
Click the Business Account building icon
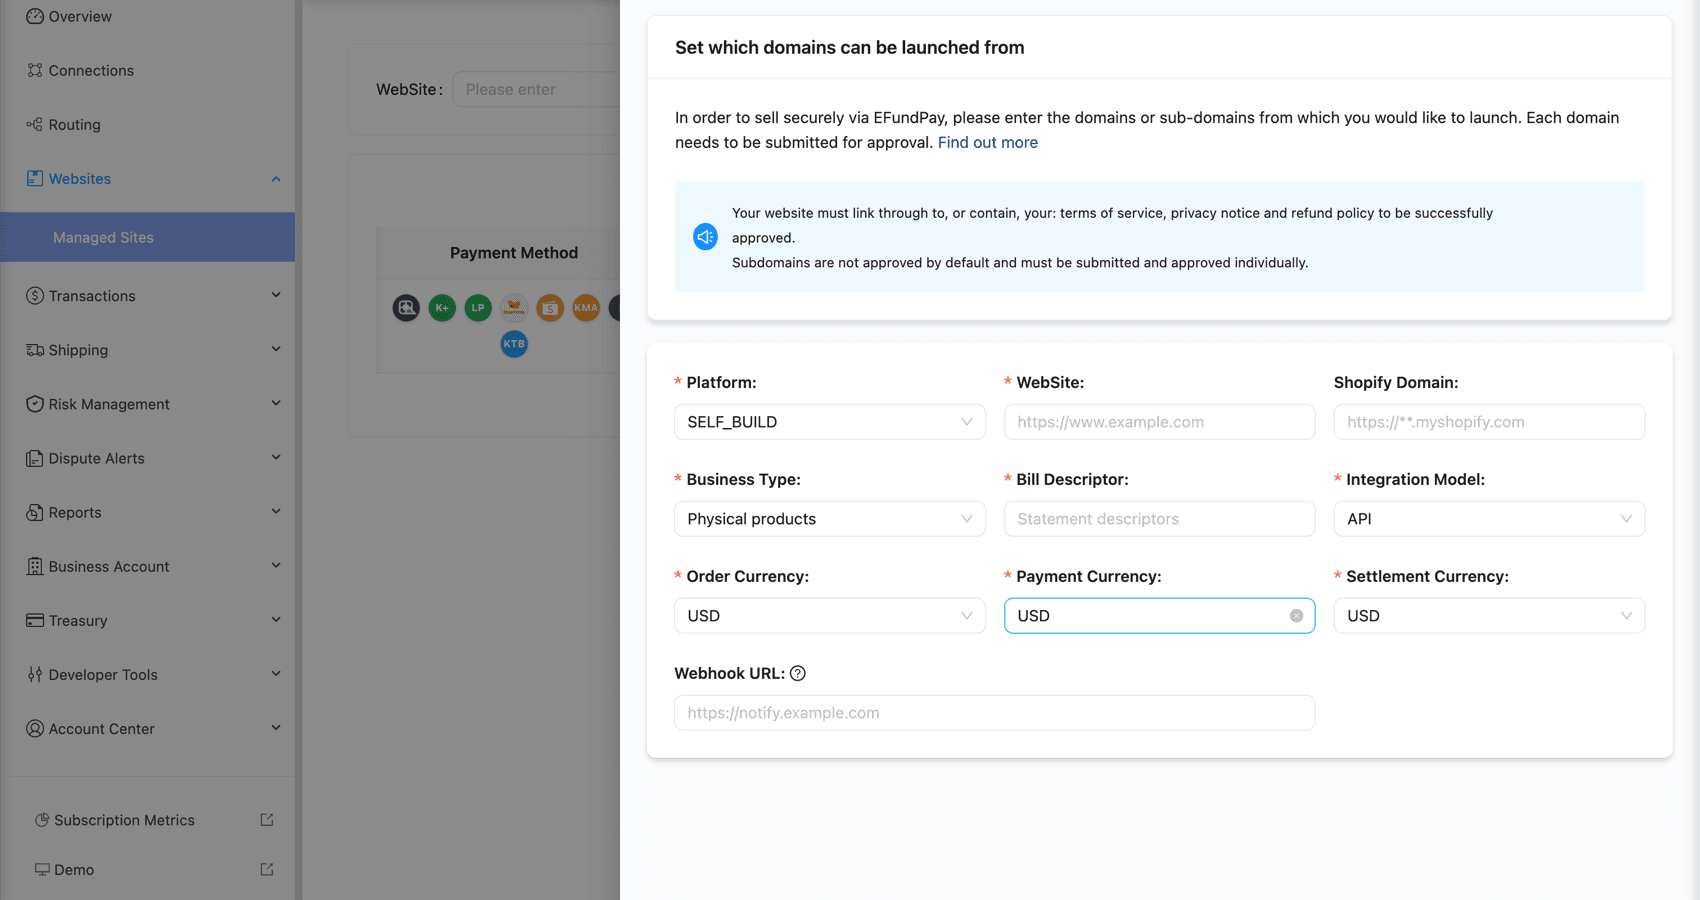click(35, 566)
